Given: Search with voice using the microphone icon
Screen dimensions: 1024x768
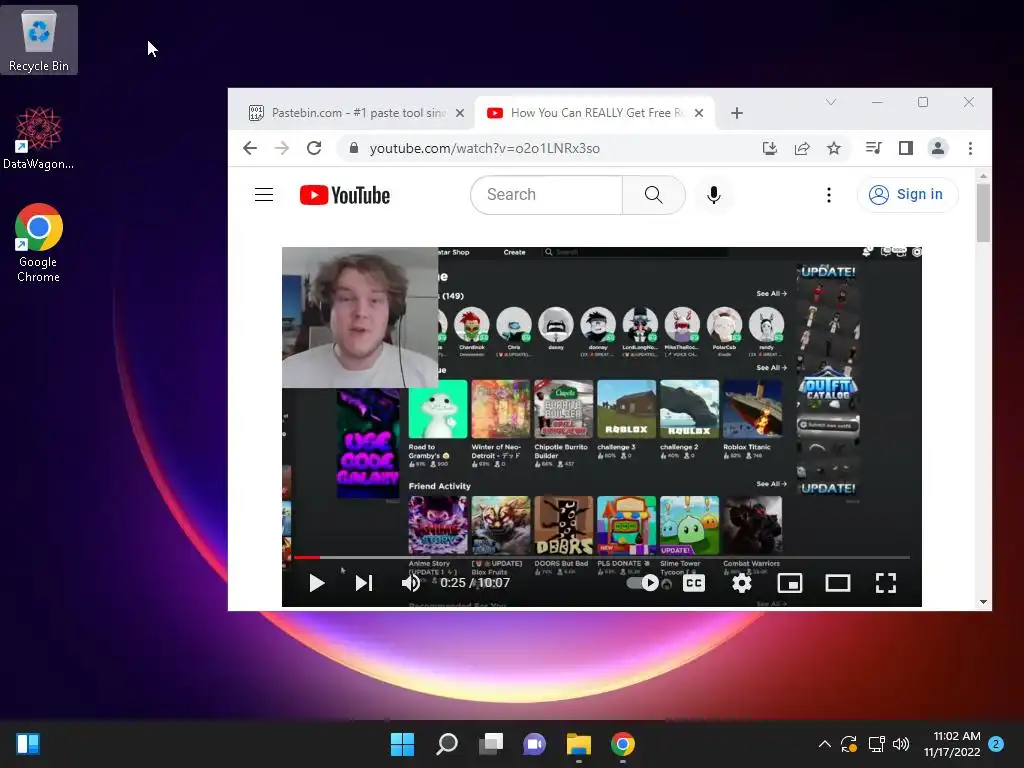Looking at the screenshot, I should click(714, 195).
